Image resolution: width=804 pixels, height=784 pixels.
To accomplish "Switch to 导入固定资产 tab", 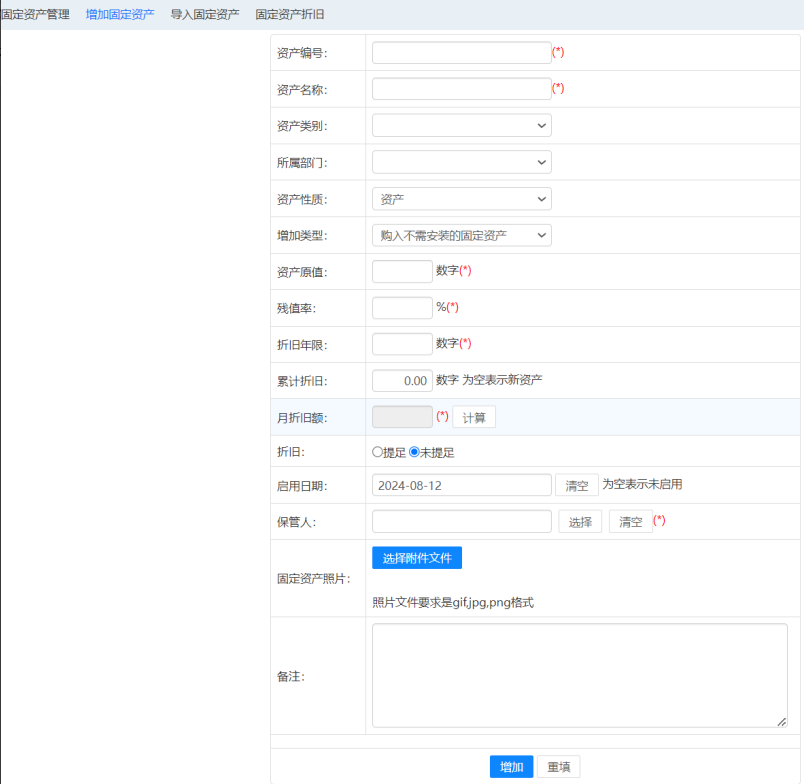I will click(205, 15).
